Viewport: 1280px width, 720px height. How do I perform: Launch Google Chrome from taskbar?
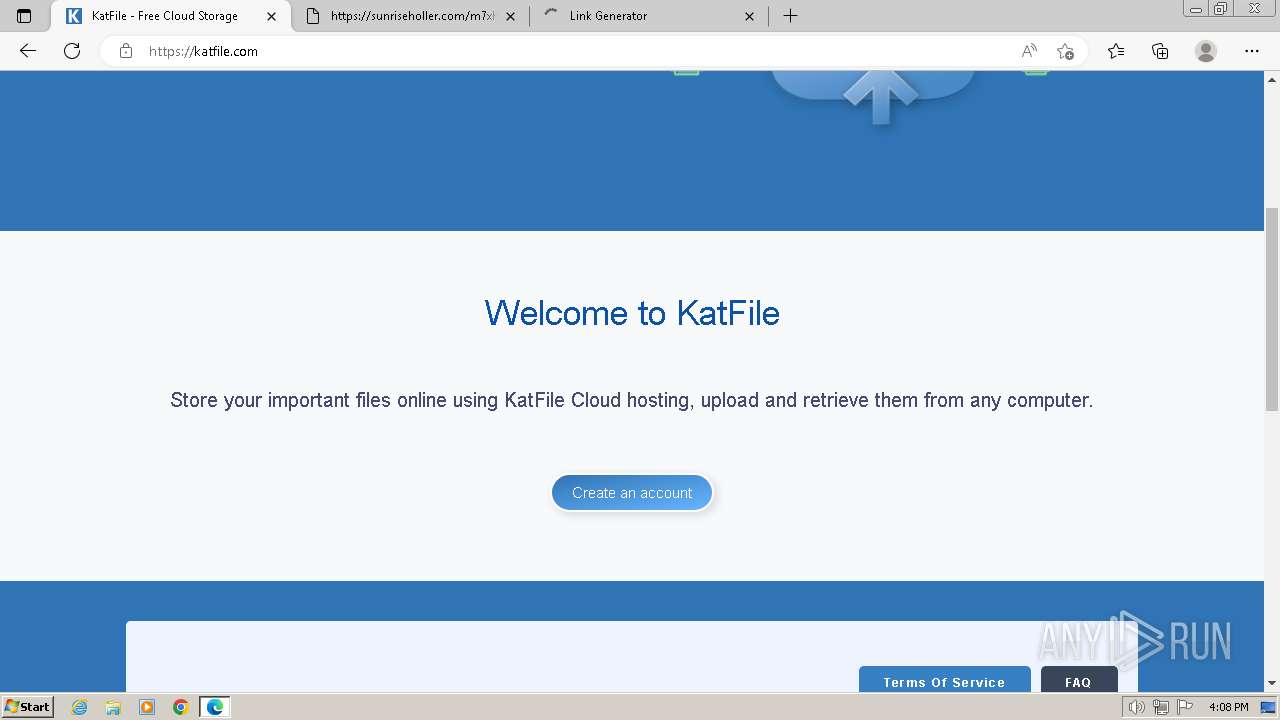pyautogui.click(x=181, y=707)
